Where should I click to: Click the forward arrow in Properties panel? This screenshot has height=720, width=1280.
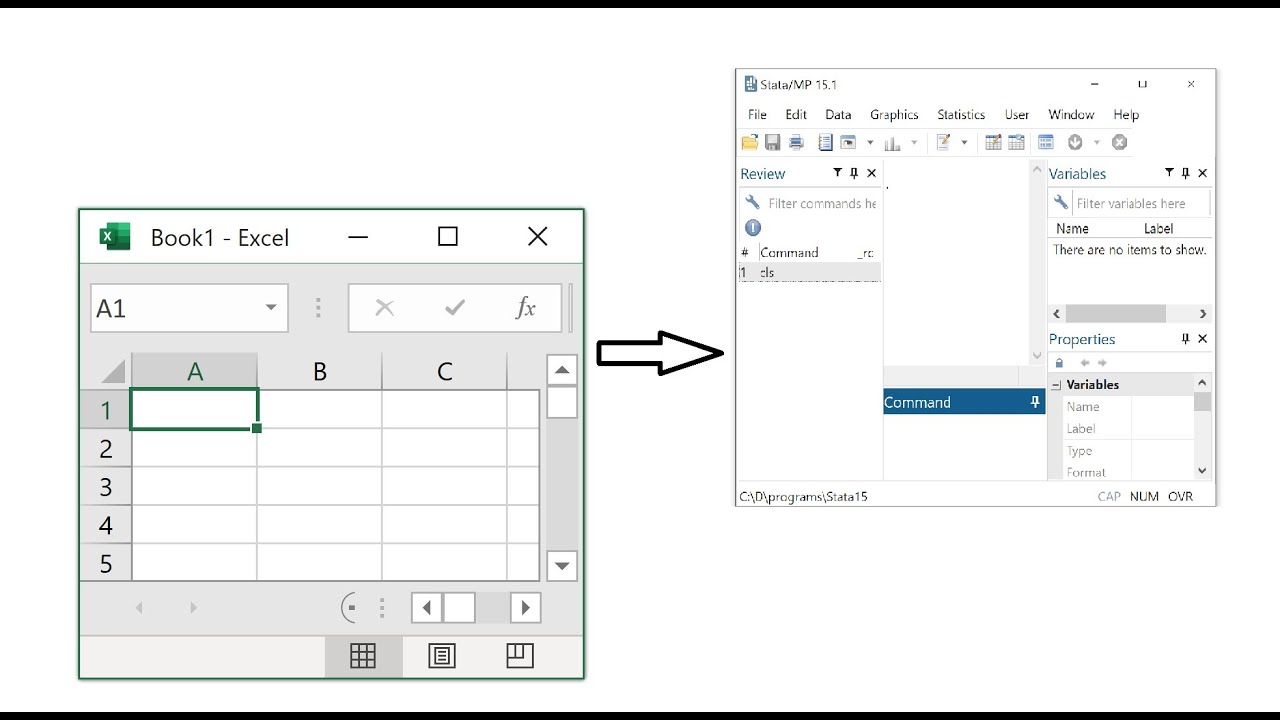(x=1102, y=363)
